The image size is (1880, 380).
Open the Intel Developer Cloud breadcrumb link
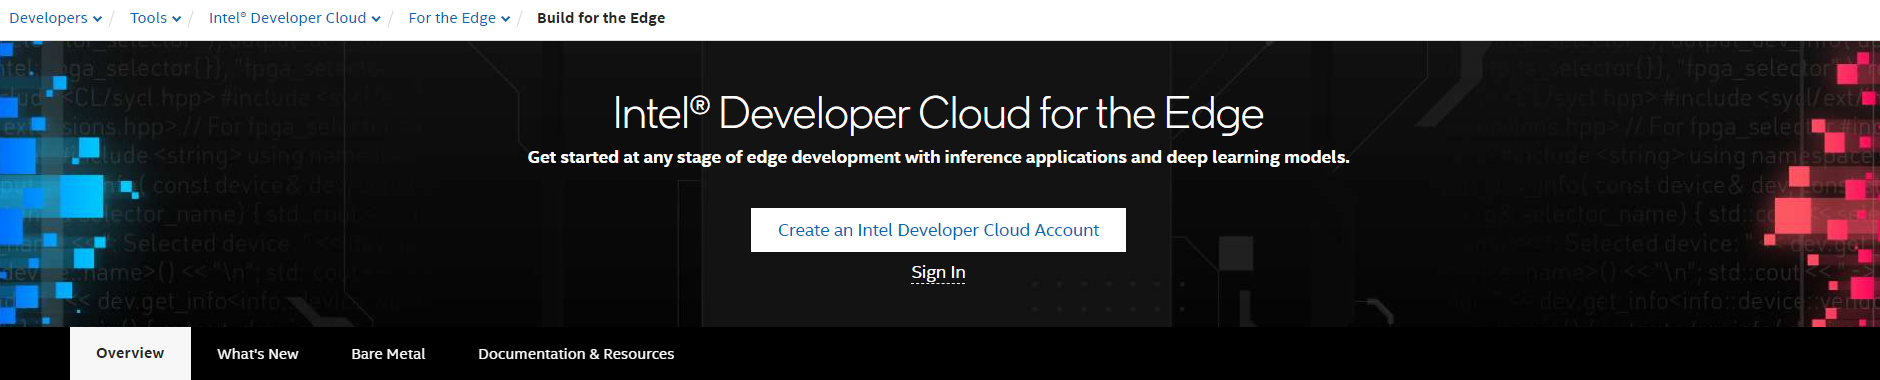287,18
